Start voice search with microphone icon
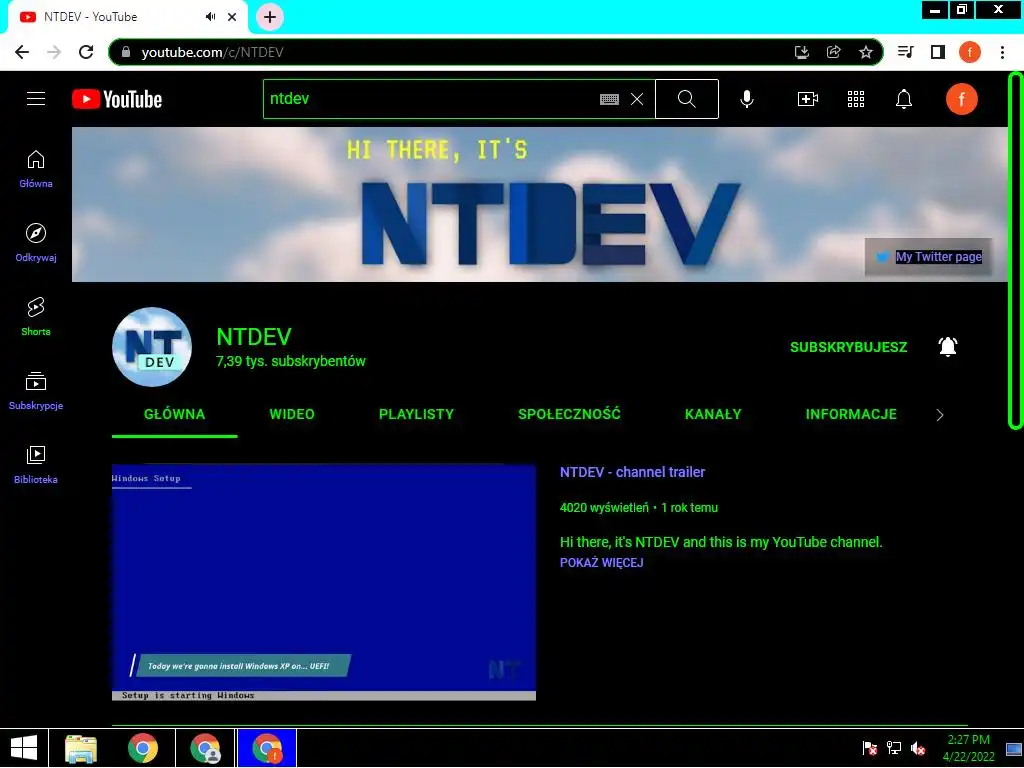The width and height of the screenshot is (1024, 768). click(747, 99)
